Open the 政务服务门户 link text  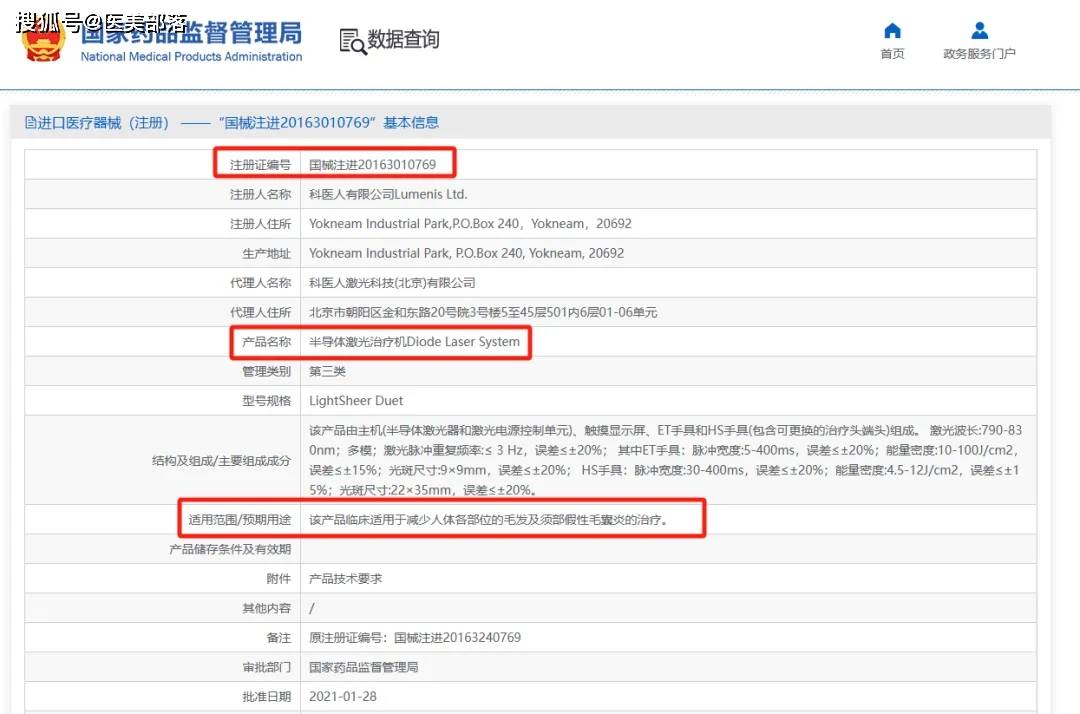coord(979,54)
